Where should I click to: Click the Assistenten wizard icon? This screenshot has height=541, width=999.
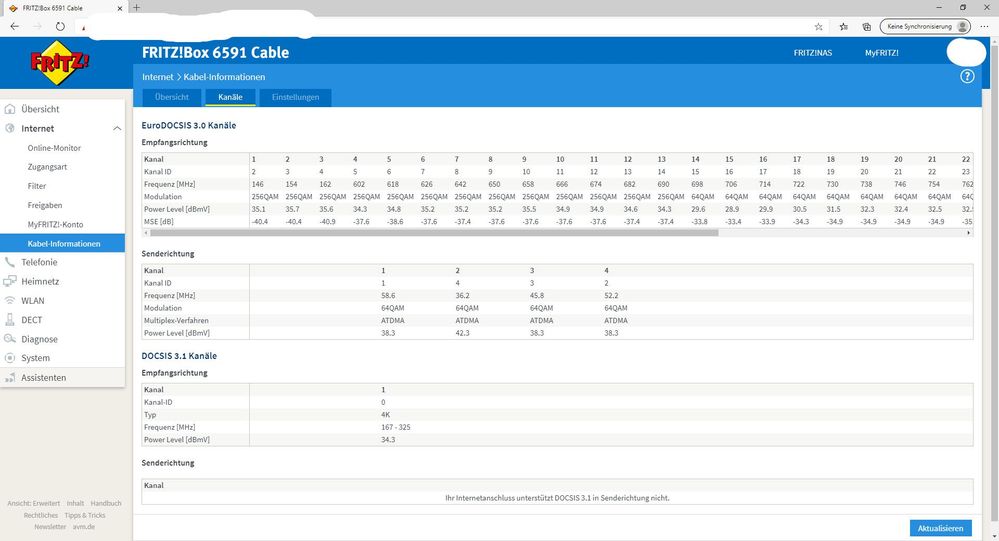(x=10, y=377)
